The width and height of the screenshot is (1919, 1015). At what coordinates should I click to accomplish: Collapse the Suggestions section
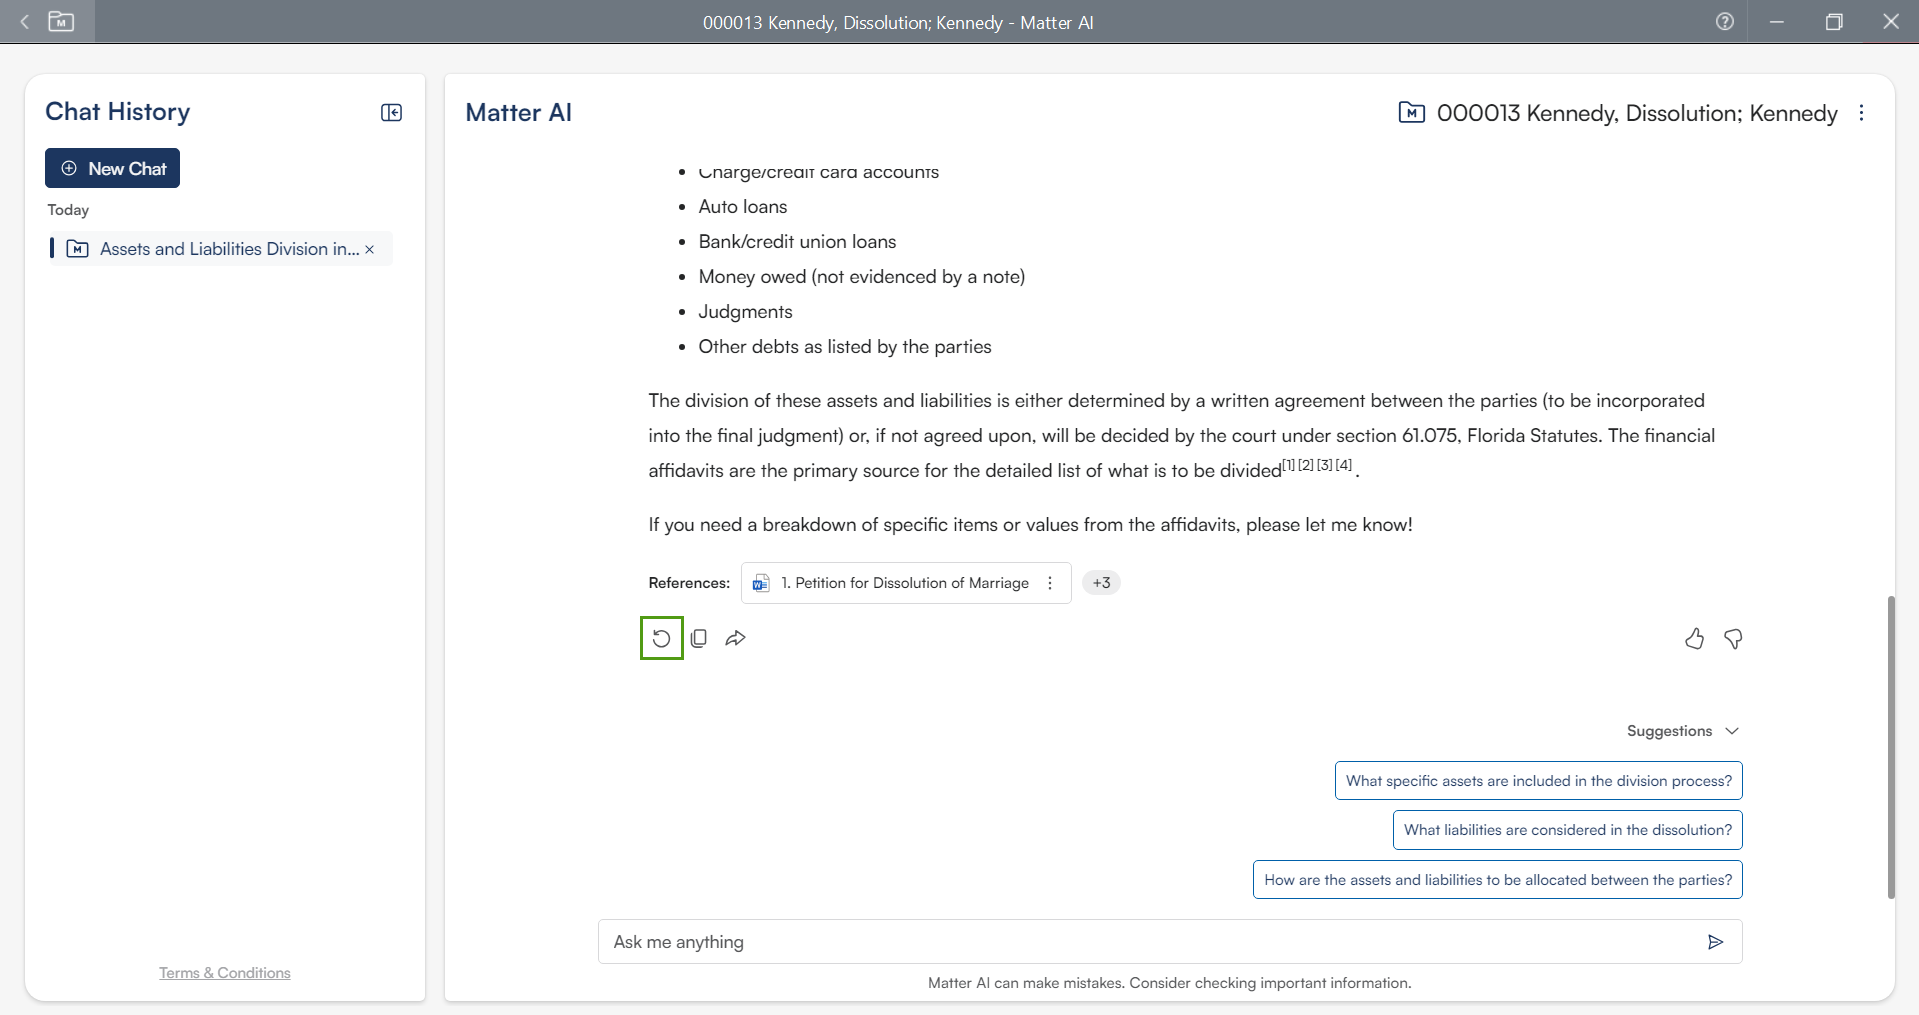(1732, 731)
